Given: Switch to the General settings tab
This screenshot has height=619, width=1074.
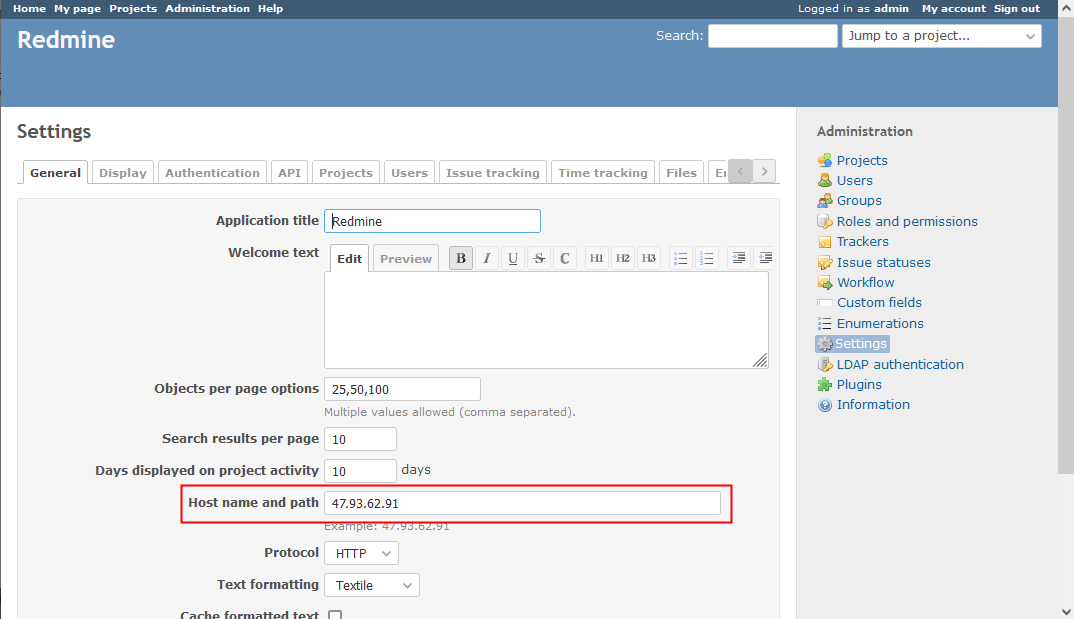Looking at the screenshot, I should [x=55, y=173].
